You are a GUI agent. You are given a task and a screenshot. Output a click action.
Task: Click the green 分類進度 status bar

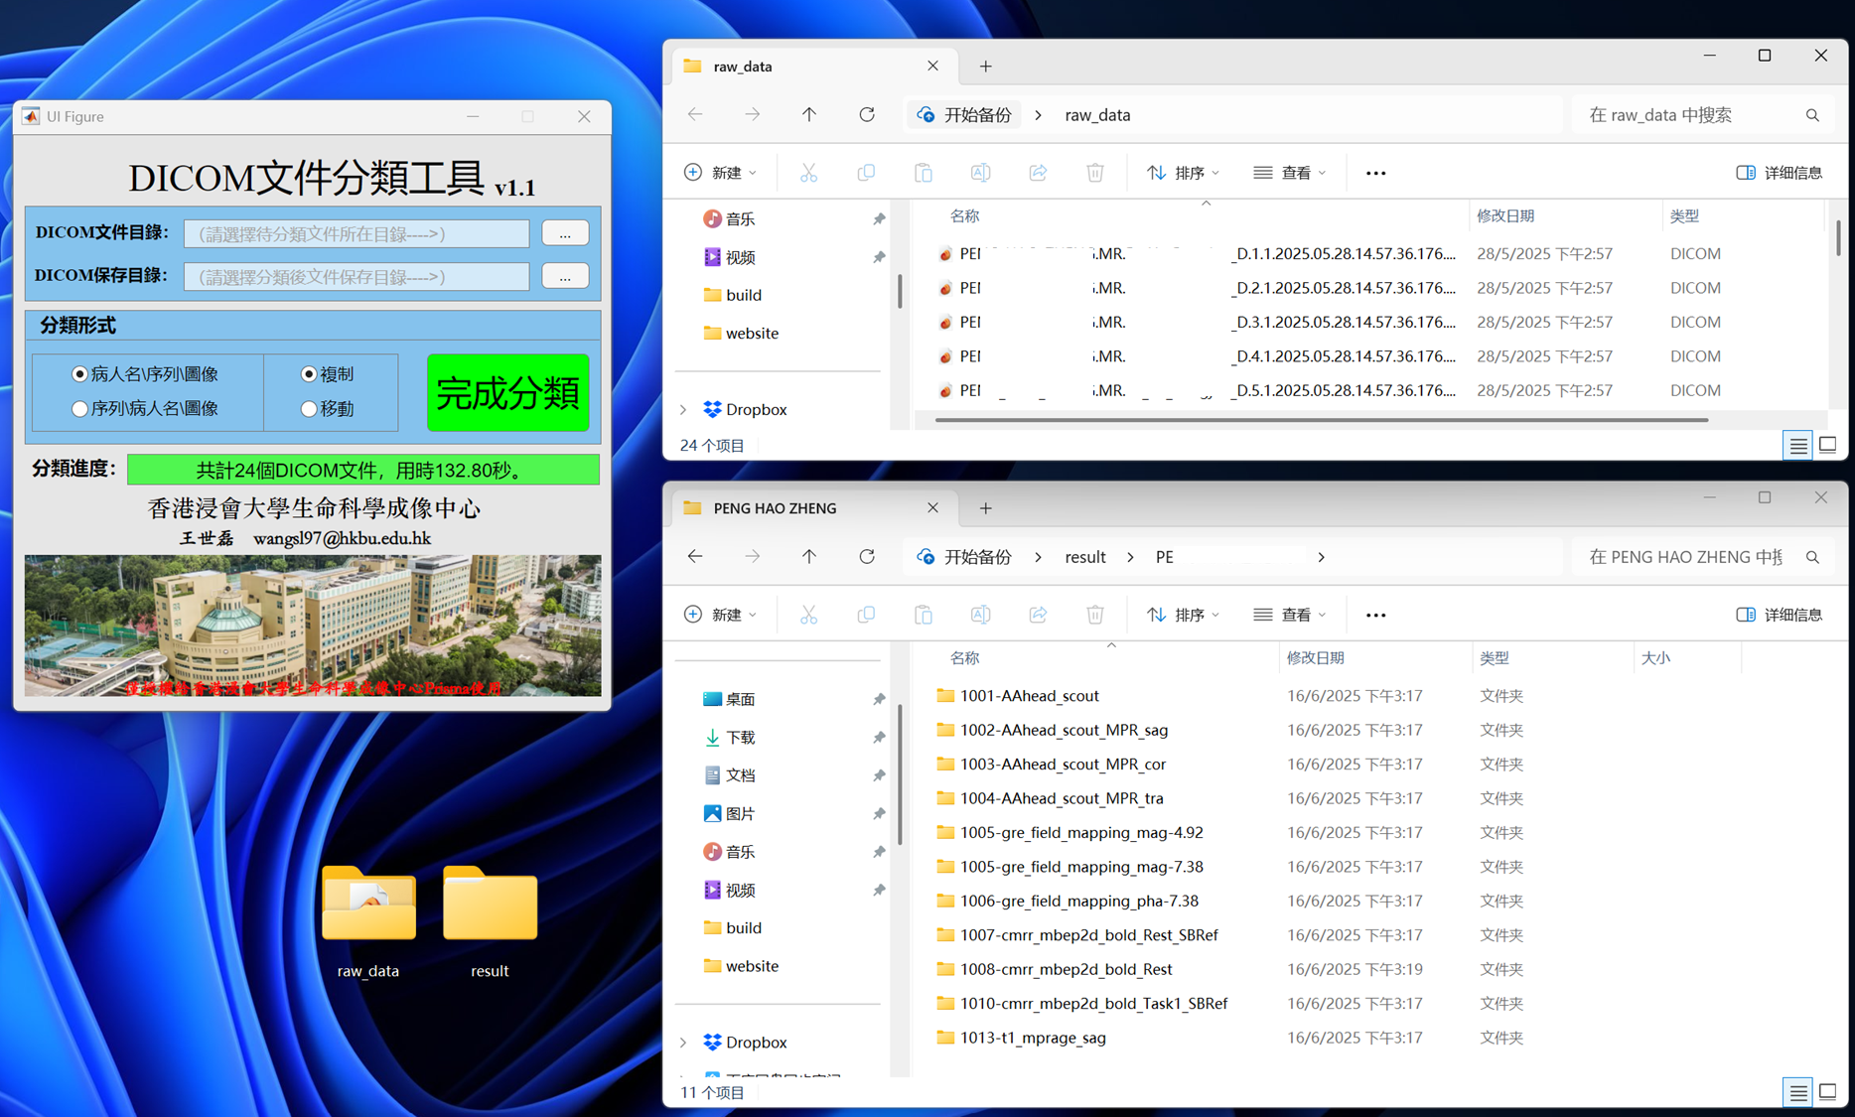tap(363, 469)
